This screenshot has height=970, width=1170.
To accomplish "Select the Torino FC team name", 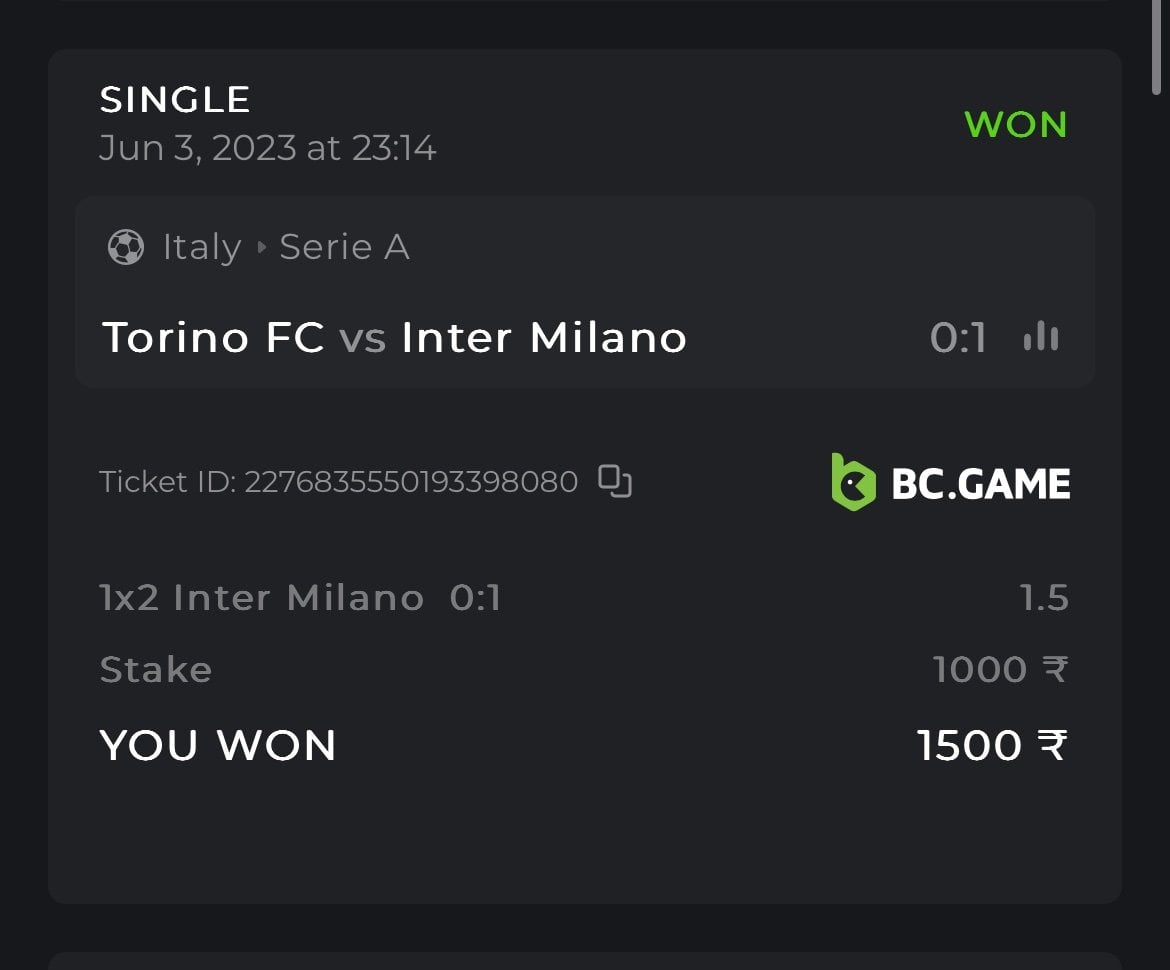I will click(213, 338).
